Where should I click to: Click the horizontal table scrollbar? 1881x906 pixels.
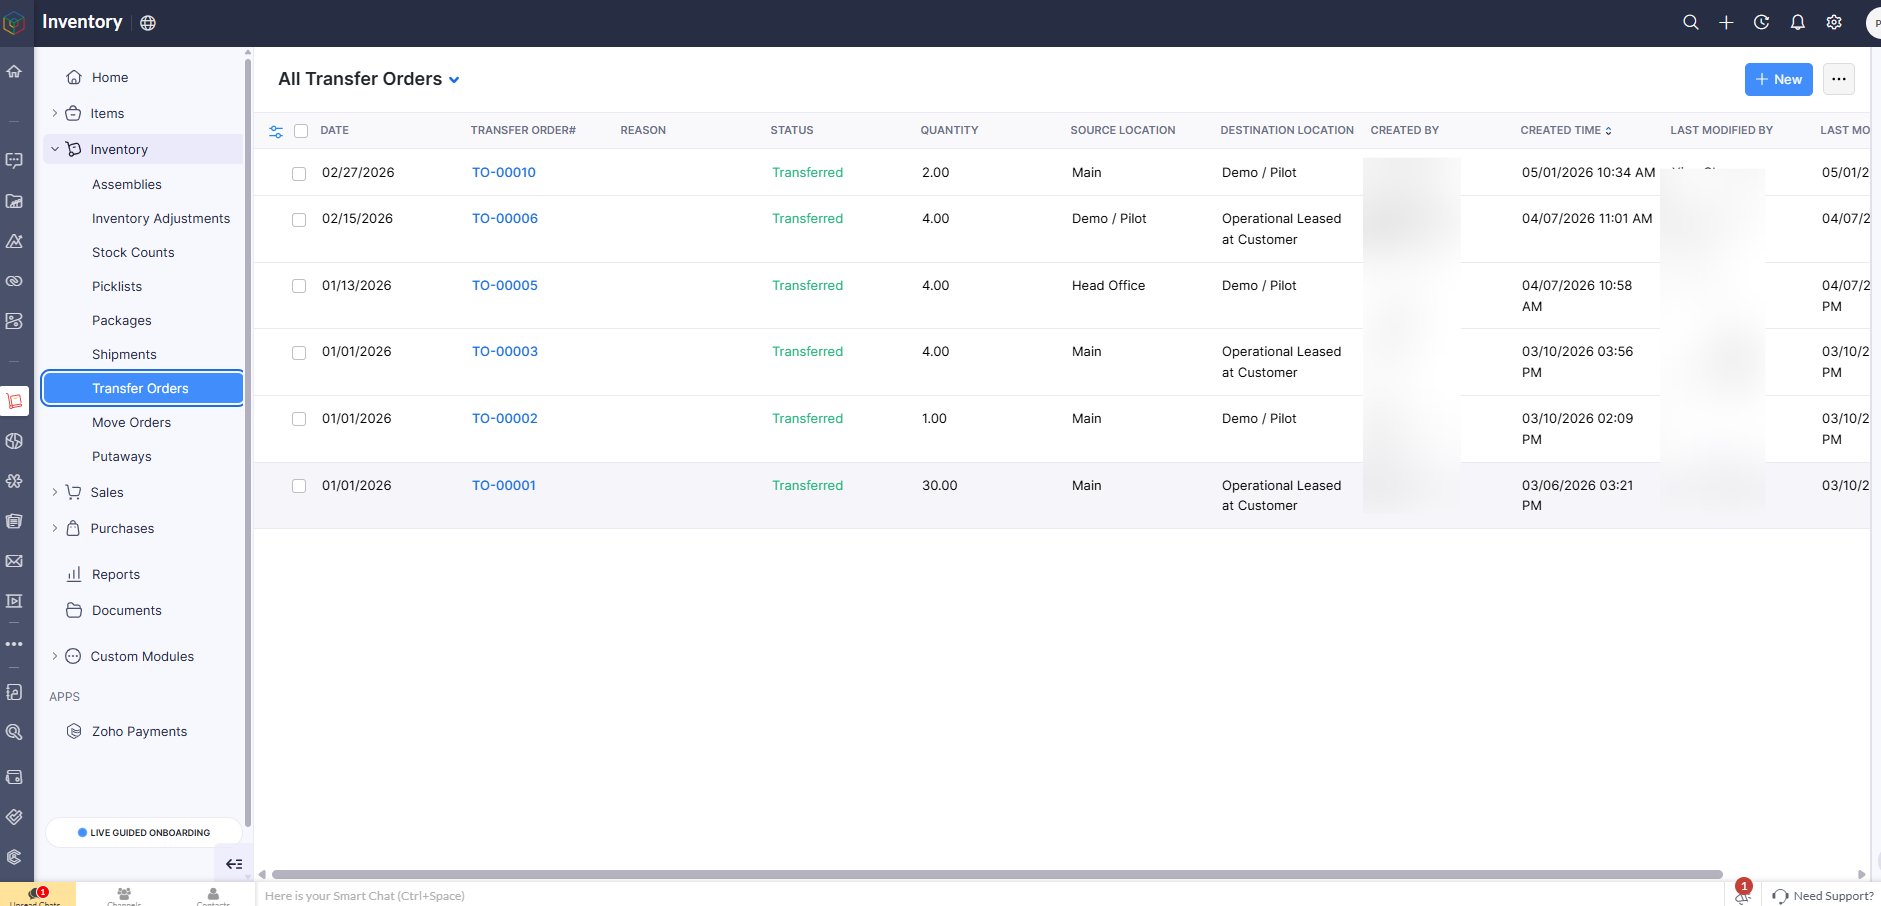point(997,874)
